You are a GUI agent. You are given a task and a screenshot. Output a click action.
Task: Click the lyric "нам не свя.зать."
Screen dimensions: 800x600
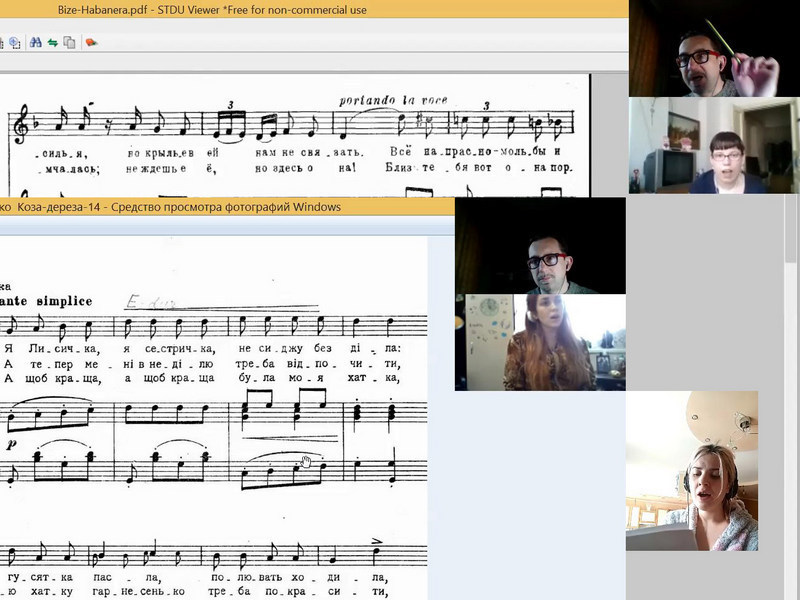tap(309, 152)
